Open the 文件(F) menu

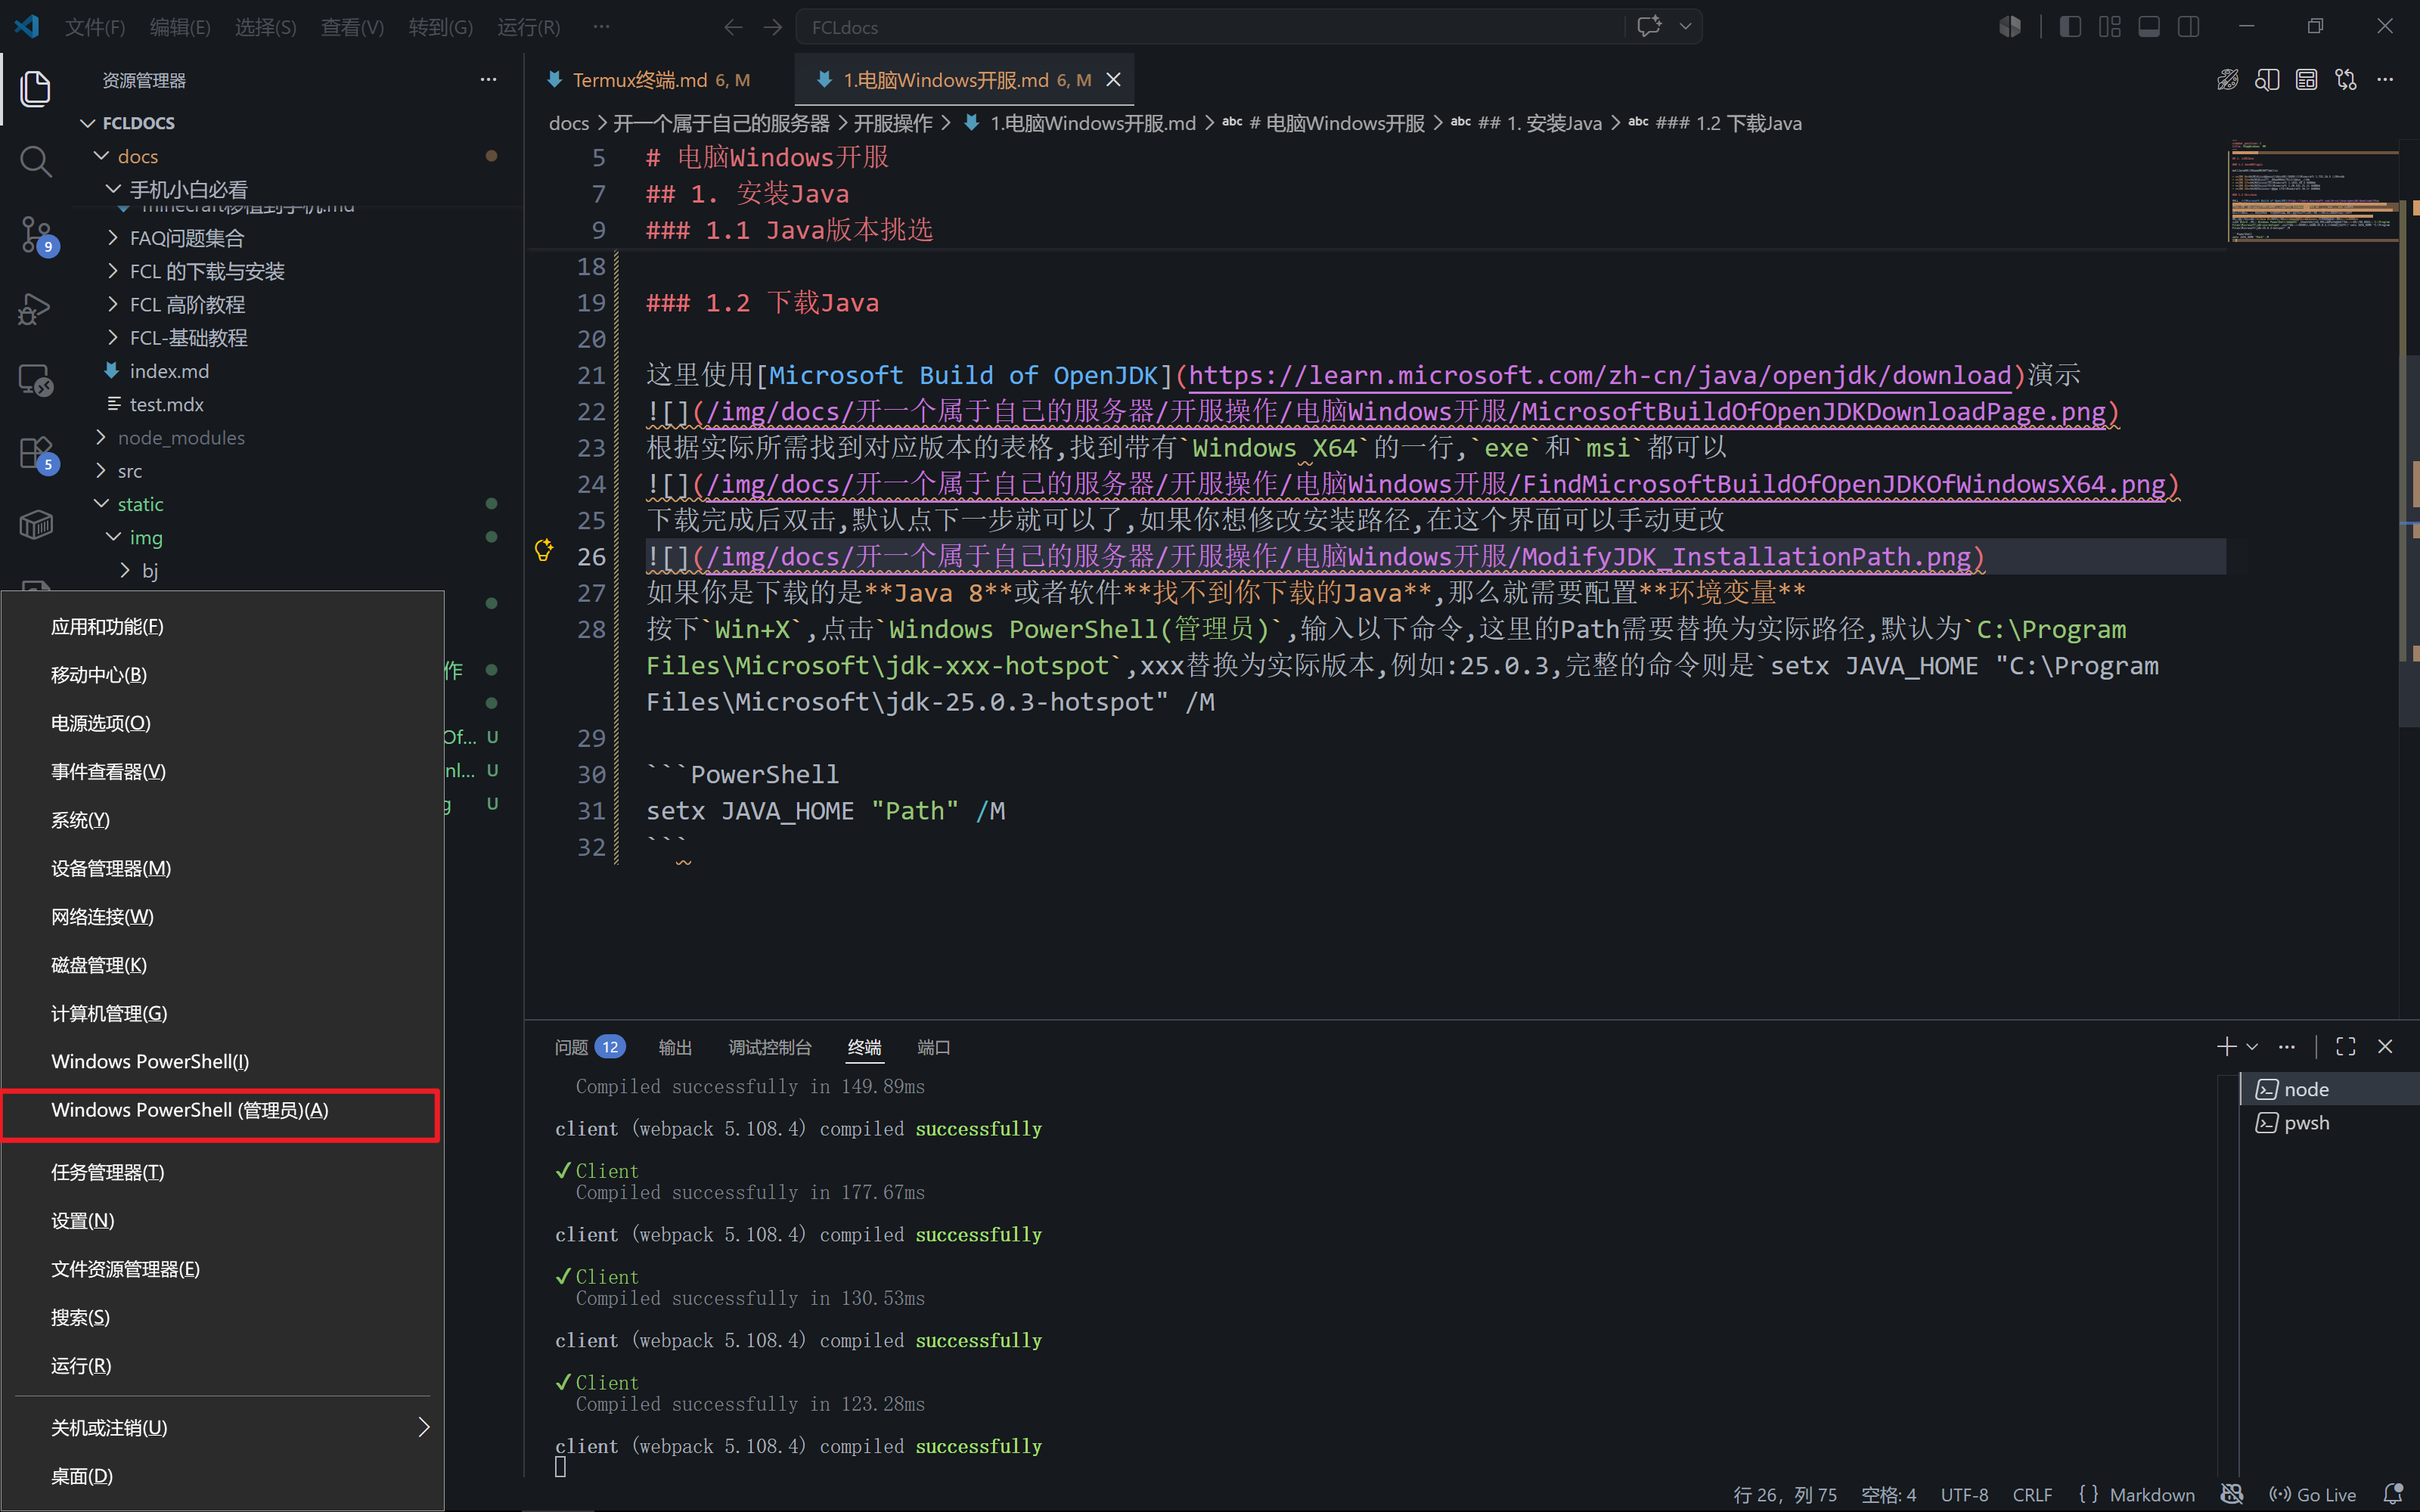coord(95,27)
